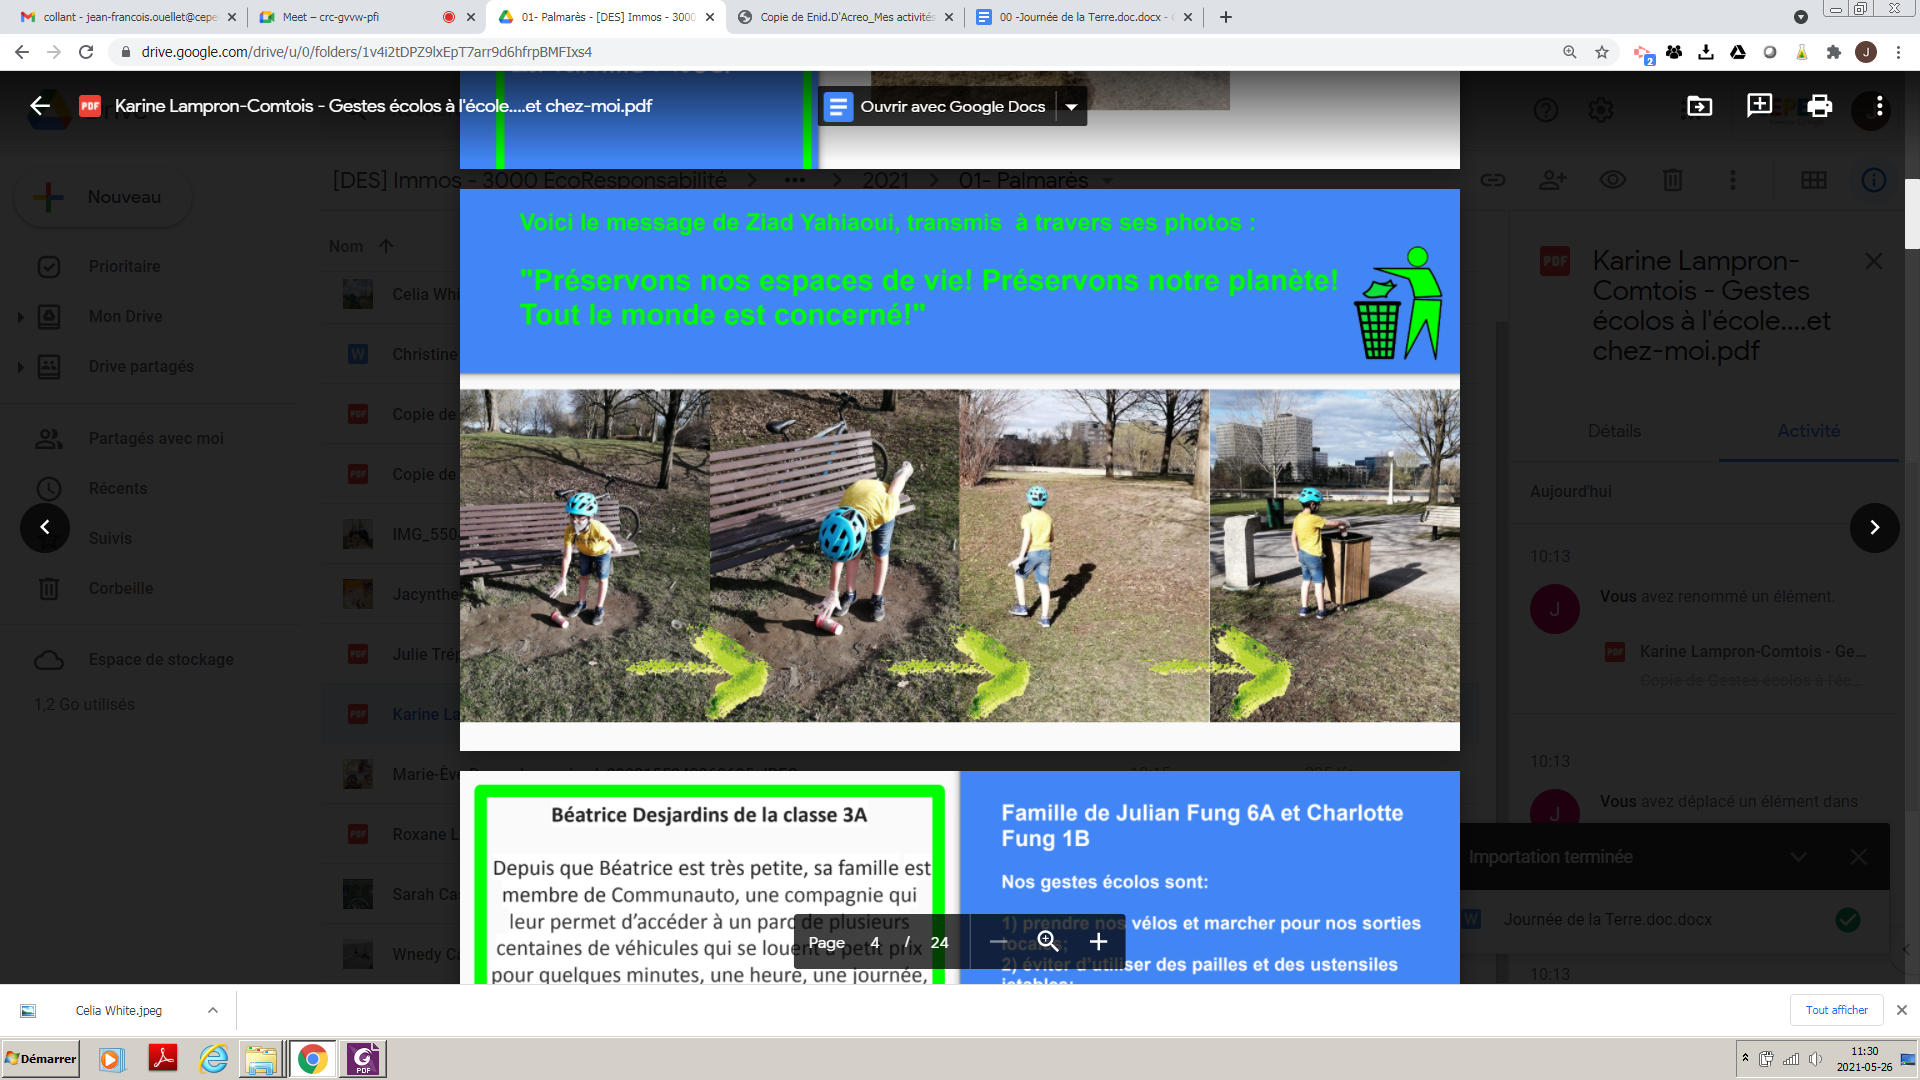
Task: Click the page number field showing 4
Action: (875, 942)
